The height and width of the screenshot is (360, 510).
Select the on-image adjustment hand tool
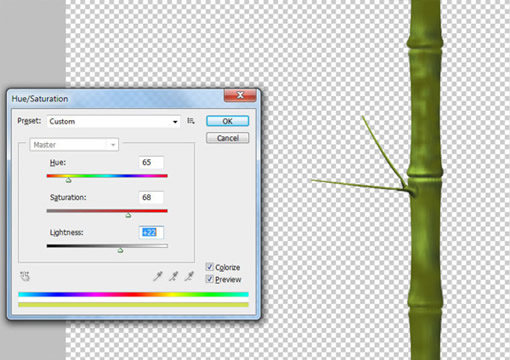[x=25, y=276]
